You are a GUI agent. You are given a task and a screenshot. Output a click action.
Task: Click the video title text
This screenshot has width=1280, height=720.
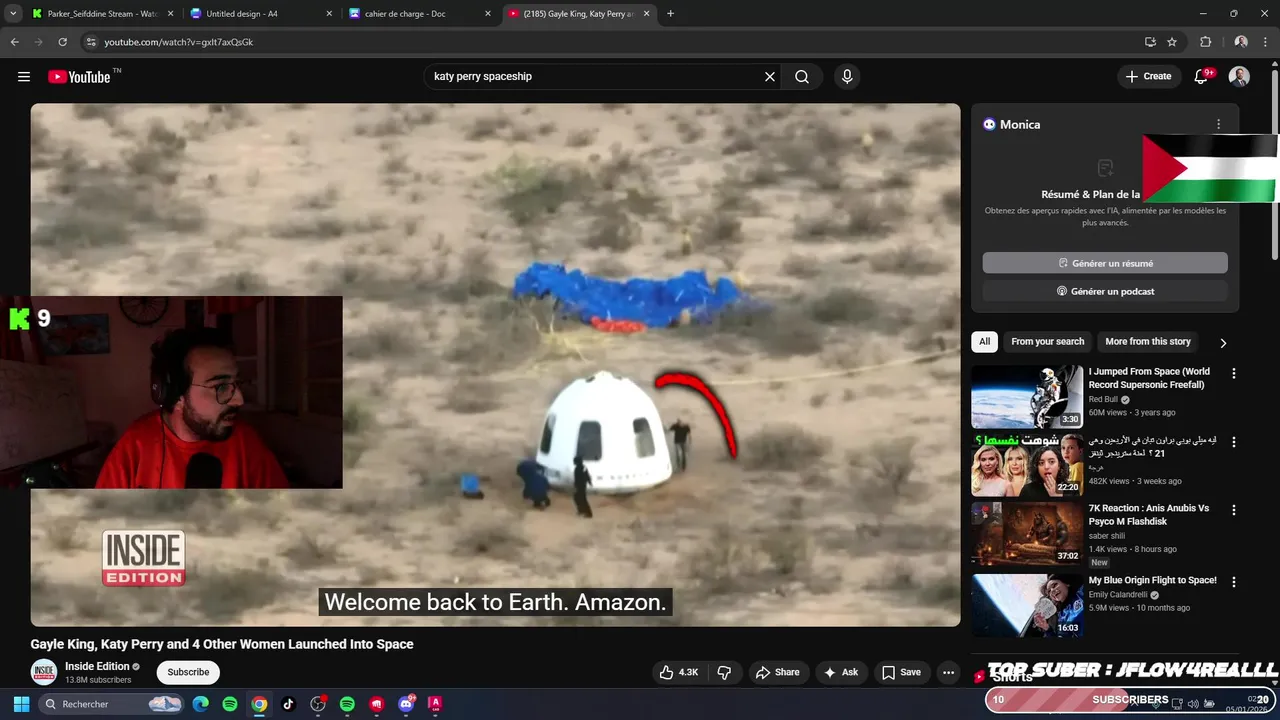222,644
